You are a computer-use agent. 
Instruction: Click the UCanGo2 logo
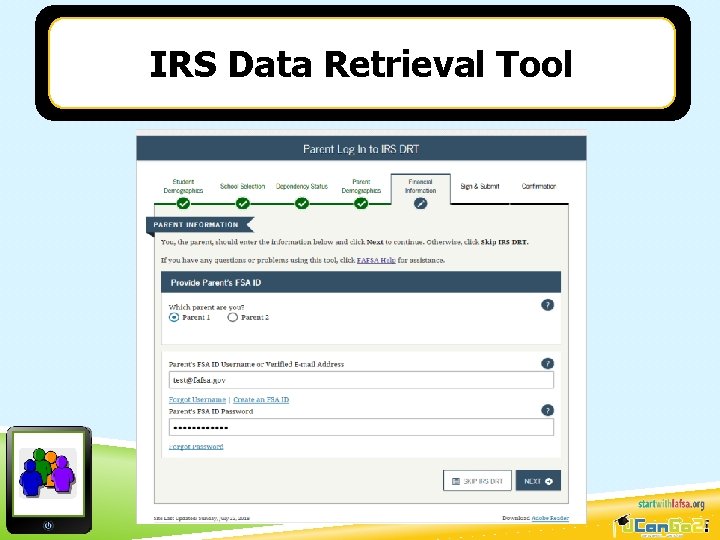tap(661, 527)
